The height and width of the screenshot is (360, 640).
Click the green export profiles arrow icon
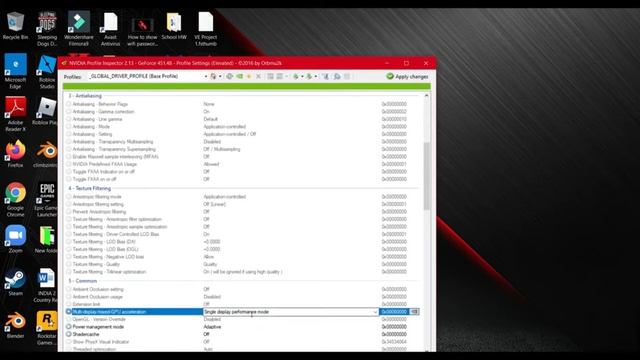[296, 76]
